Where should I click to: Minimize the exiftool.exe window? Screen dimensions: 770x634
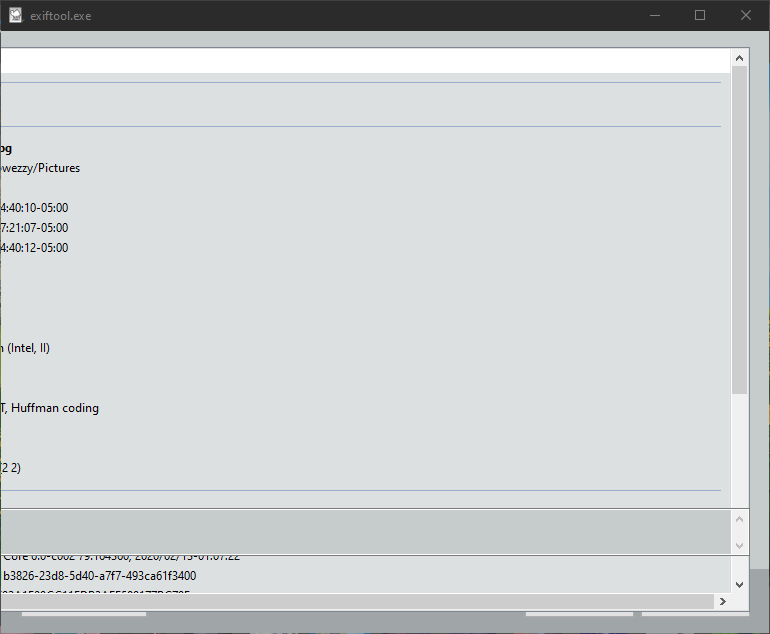tap(655, 16)
